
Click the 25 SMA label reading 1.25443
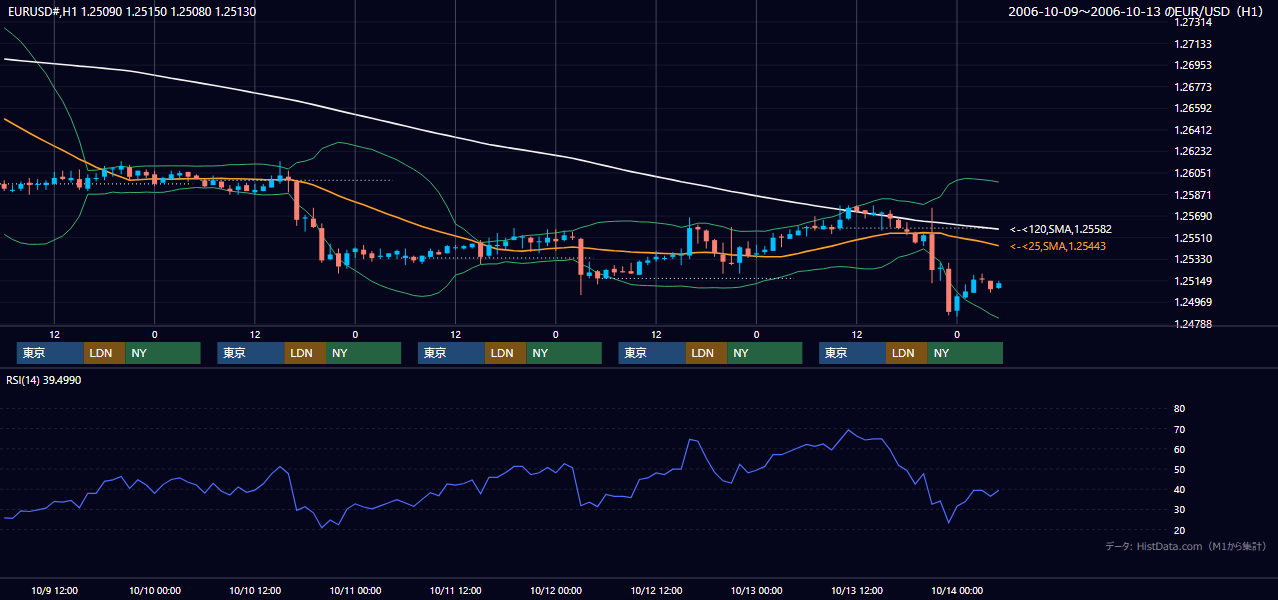(x=1058, y=246)
